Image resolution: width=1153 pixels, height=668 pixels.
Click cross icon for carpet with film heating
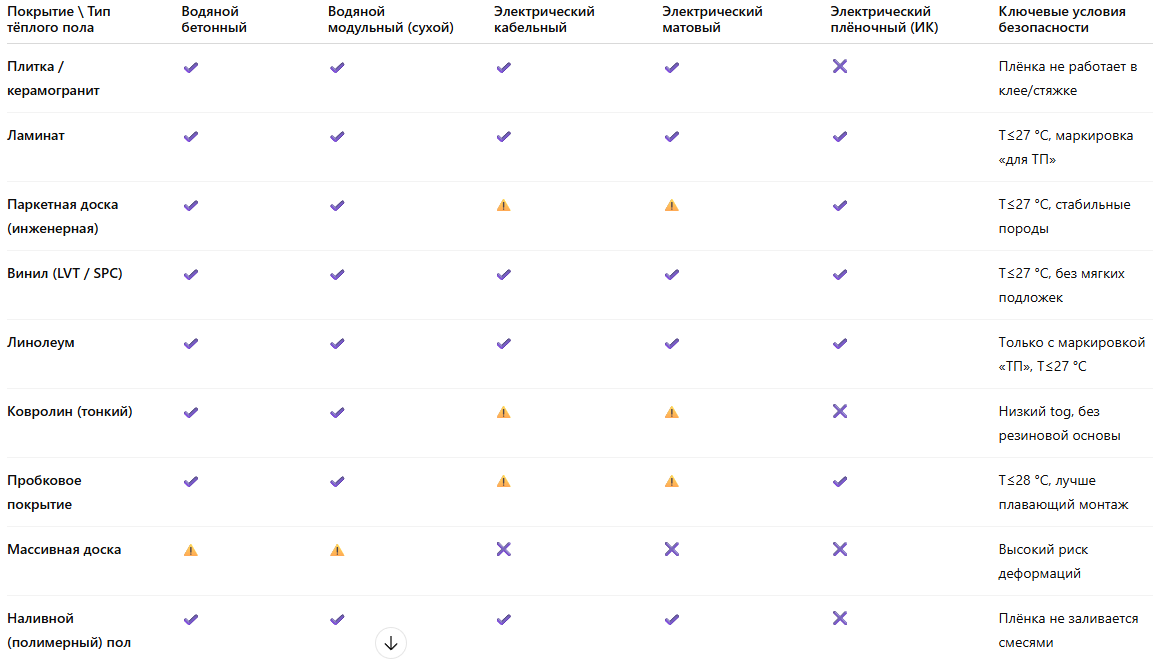(840, 412)
